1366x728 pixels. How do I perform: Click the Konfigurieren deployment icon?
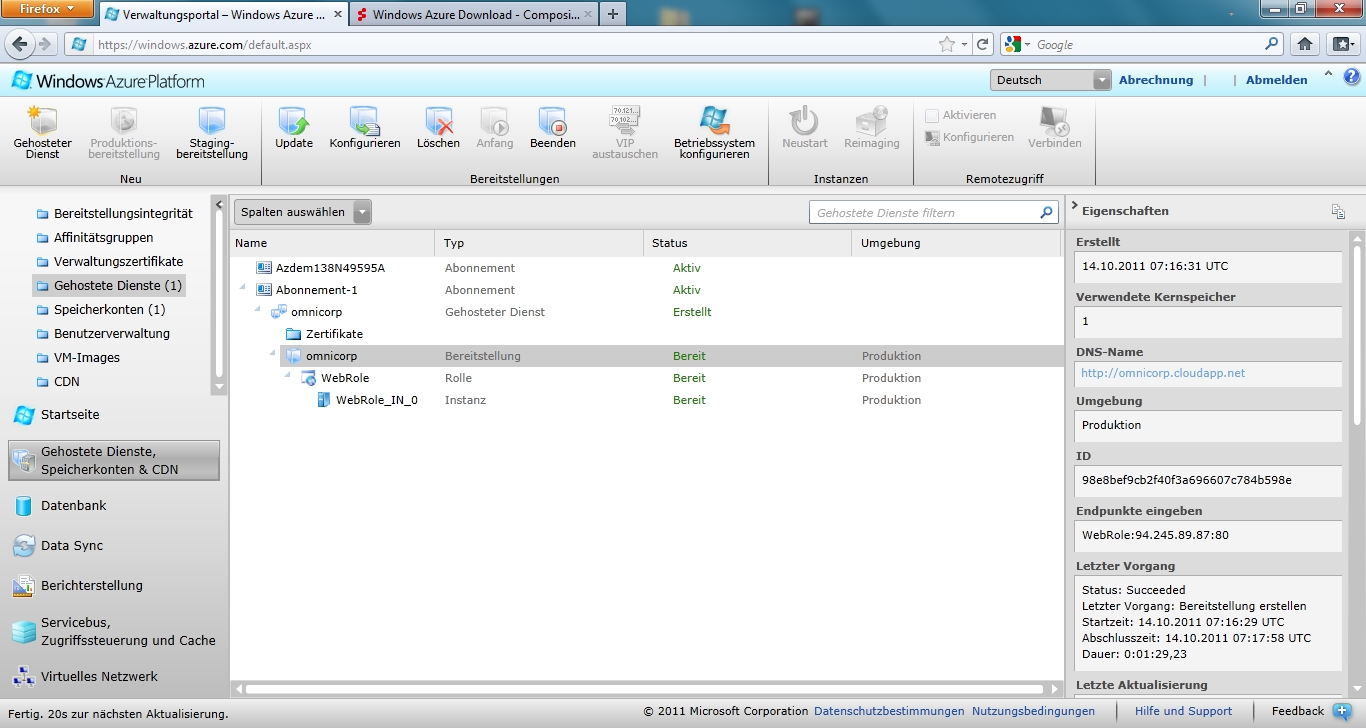[x=365, y=122]
